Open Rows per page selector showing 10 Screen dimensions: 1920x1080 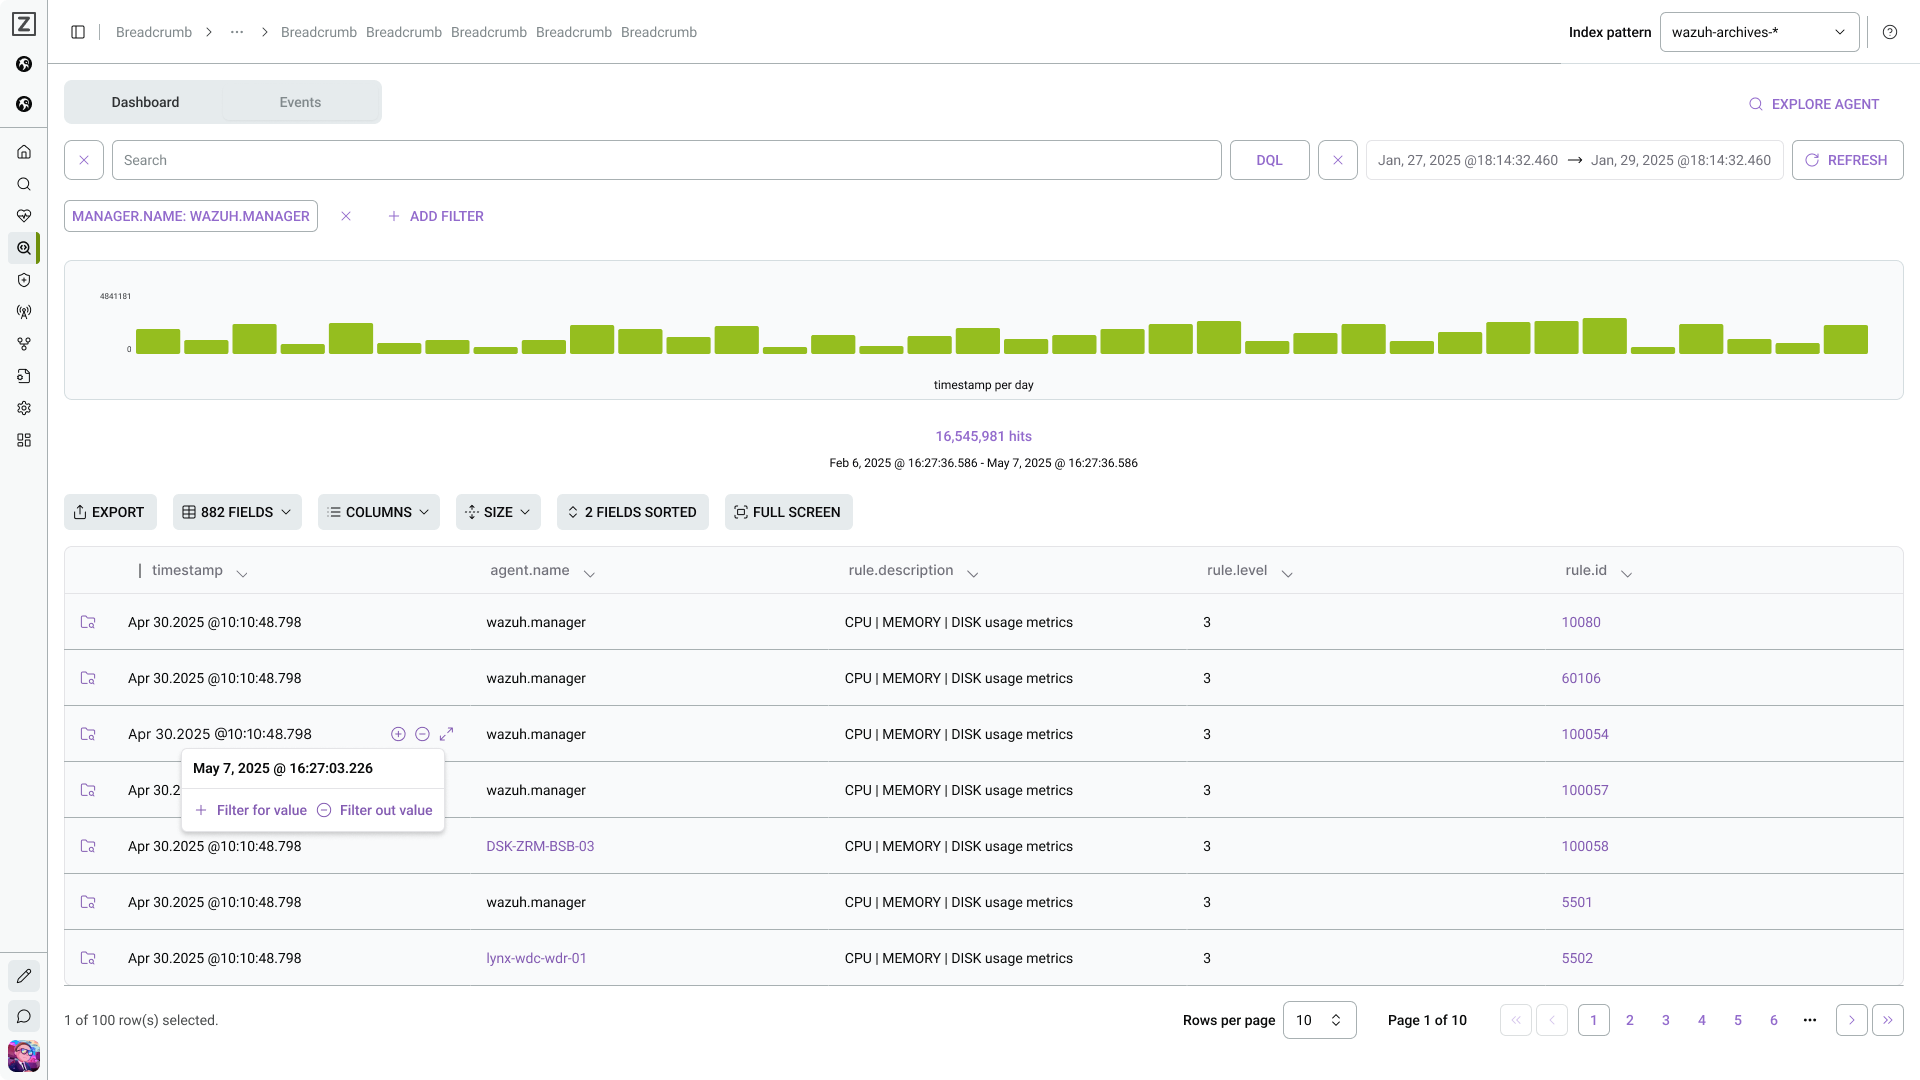(x=1319, y=1020)
